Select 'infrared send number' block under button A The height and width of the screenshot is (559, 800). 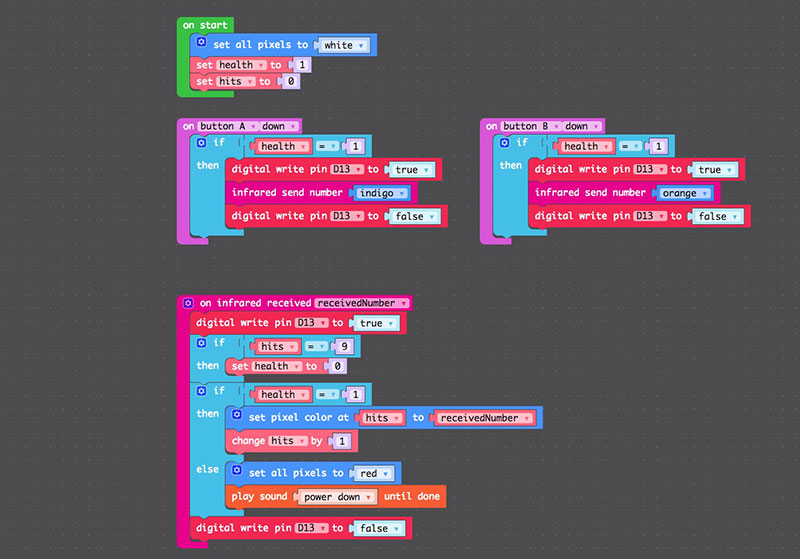[x=286, y=192]
